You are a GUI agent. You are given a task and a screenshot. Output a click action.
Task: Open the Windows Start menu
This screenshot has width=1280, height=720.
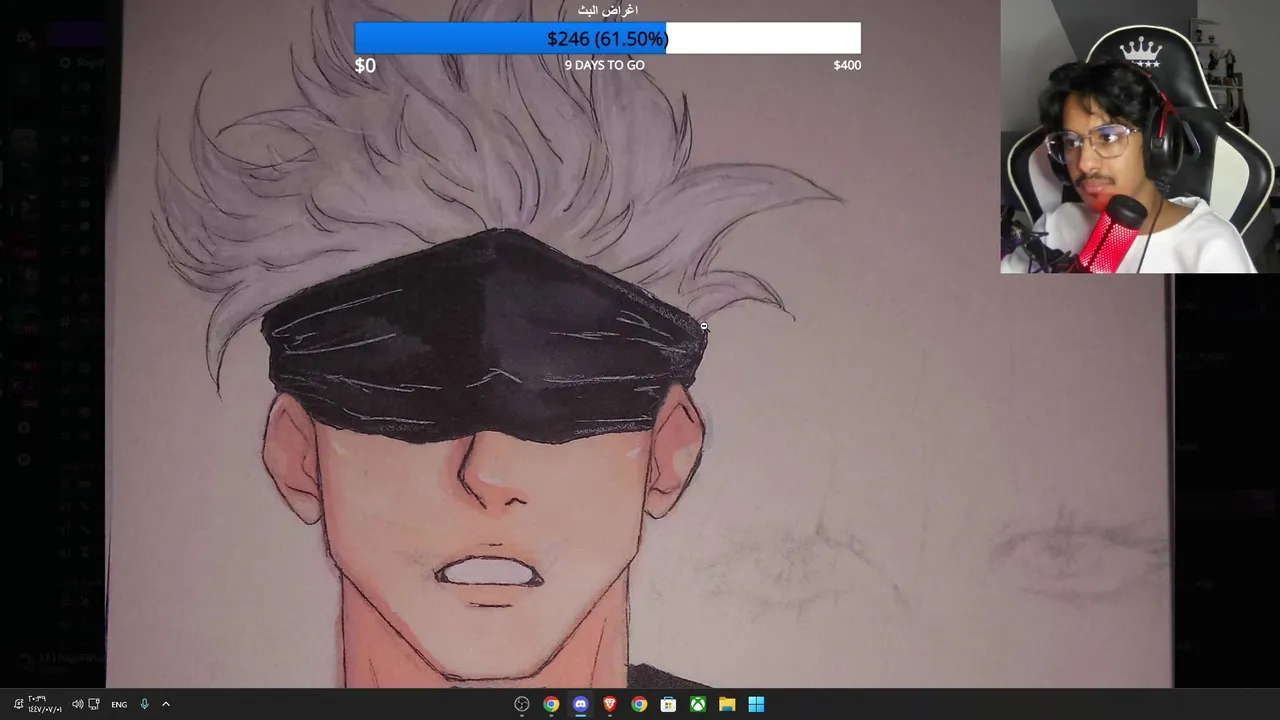(x=756, y=704)
